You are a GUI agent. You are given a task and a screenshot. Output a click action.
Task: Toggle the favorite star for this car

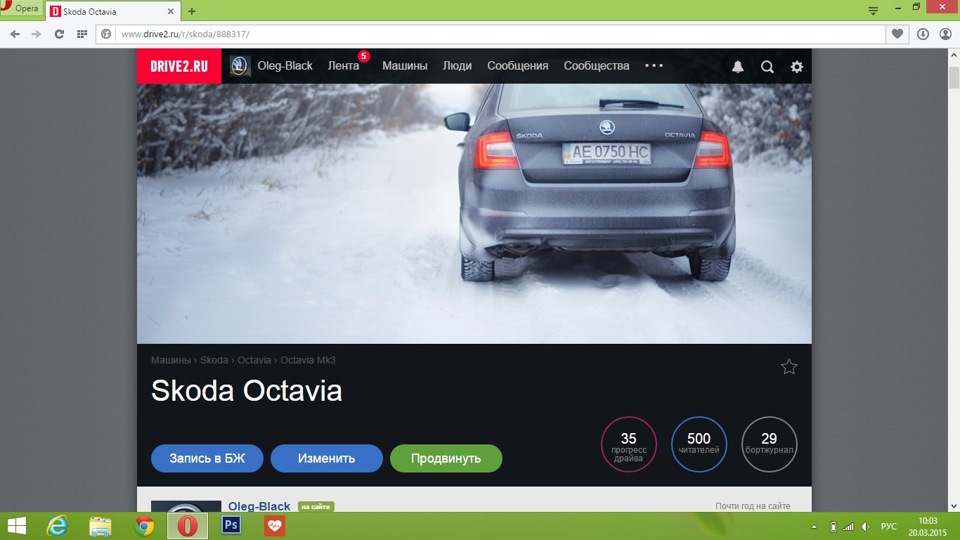(789, 367)
